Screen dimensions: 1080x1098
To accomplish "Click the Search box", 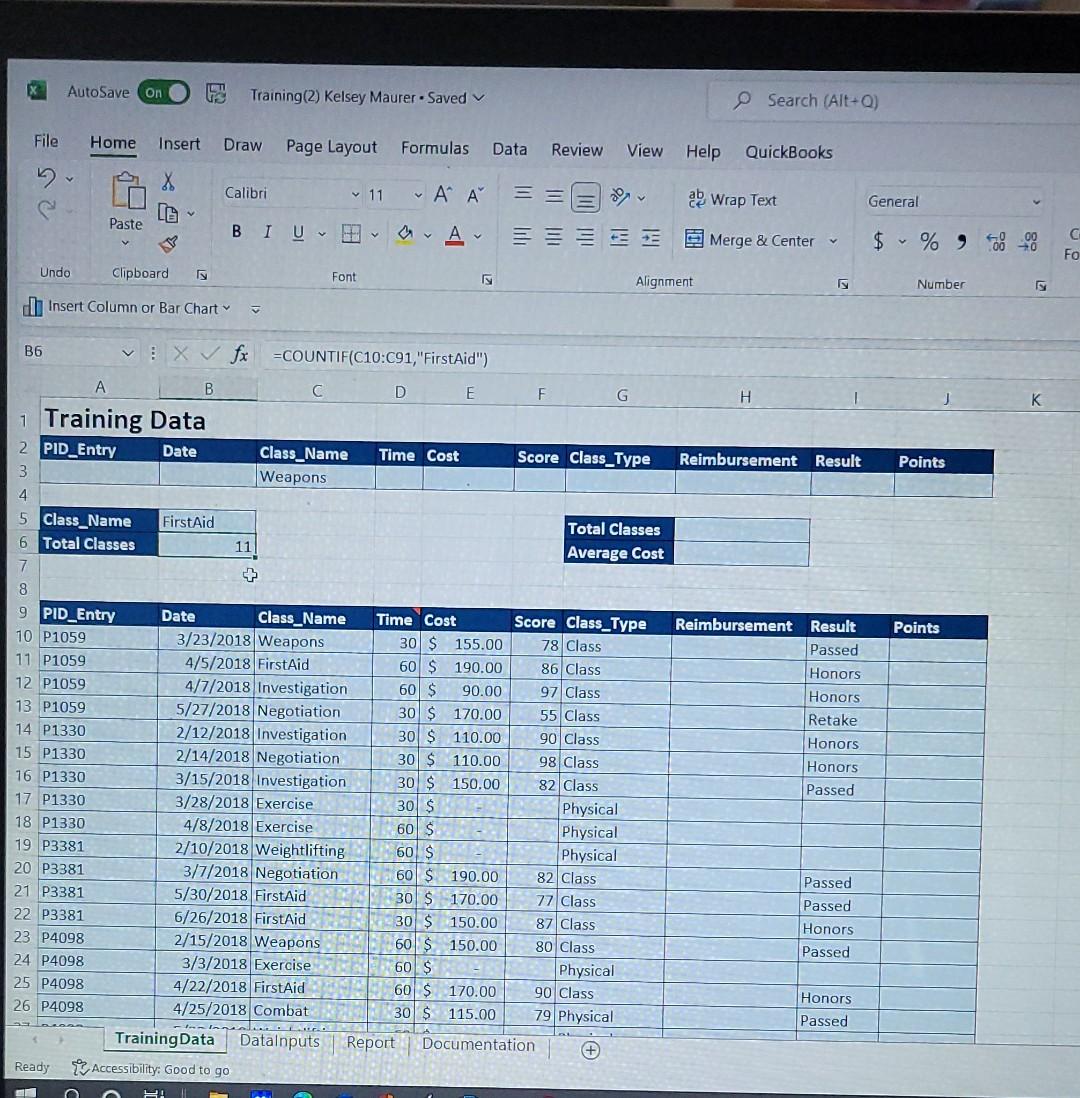I will (893, 102).
